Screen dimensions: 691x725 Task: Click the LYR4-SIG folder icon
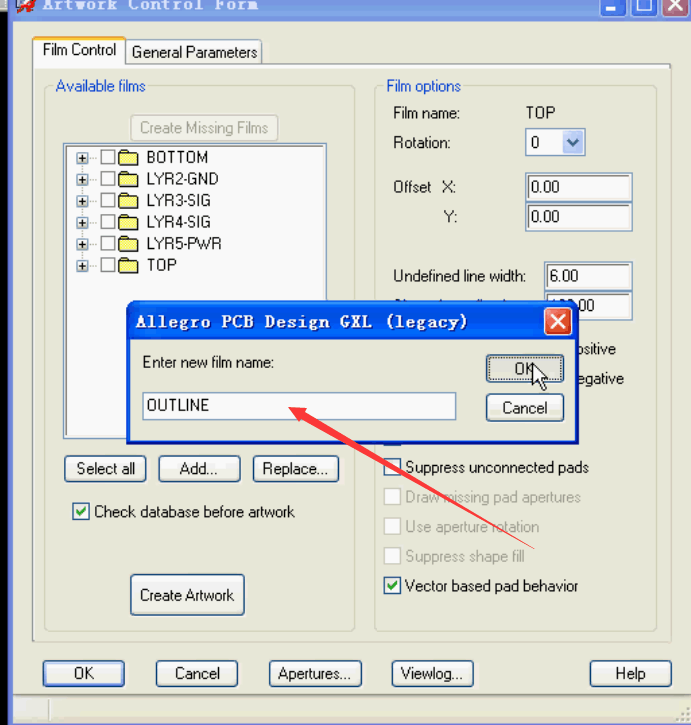(x=128, y=222)
